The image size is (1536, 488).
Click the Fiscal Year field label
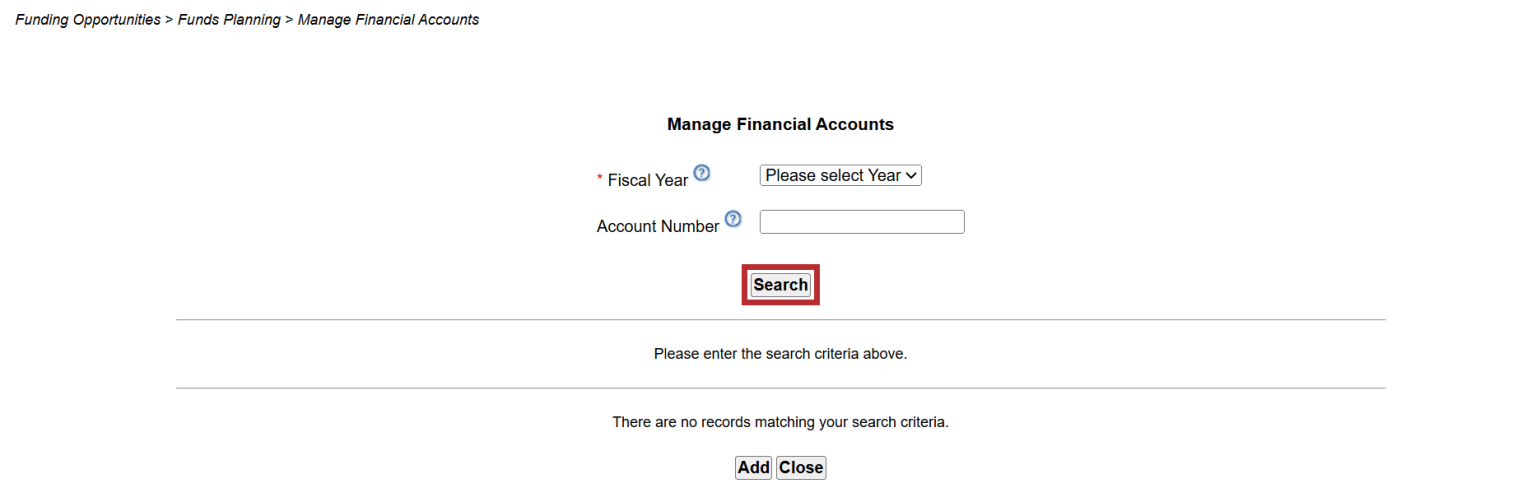point(648,181)
